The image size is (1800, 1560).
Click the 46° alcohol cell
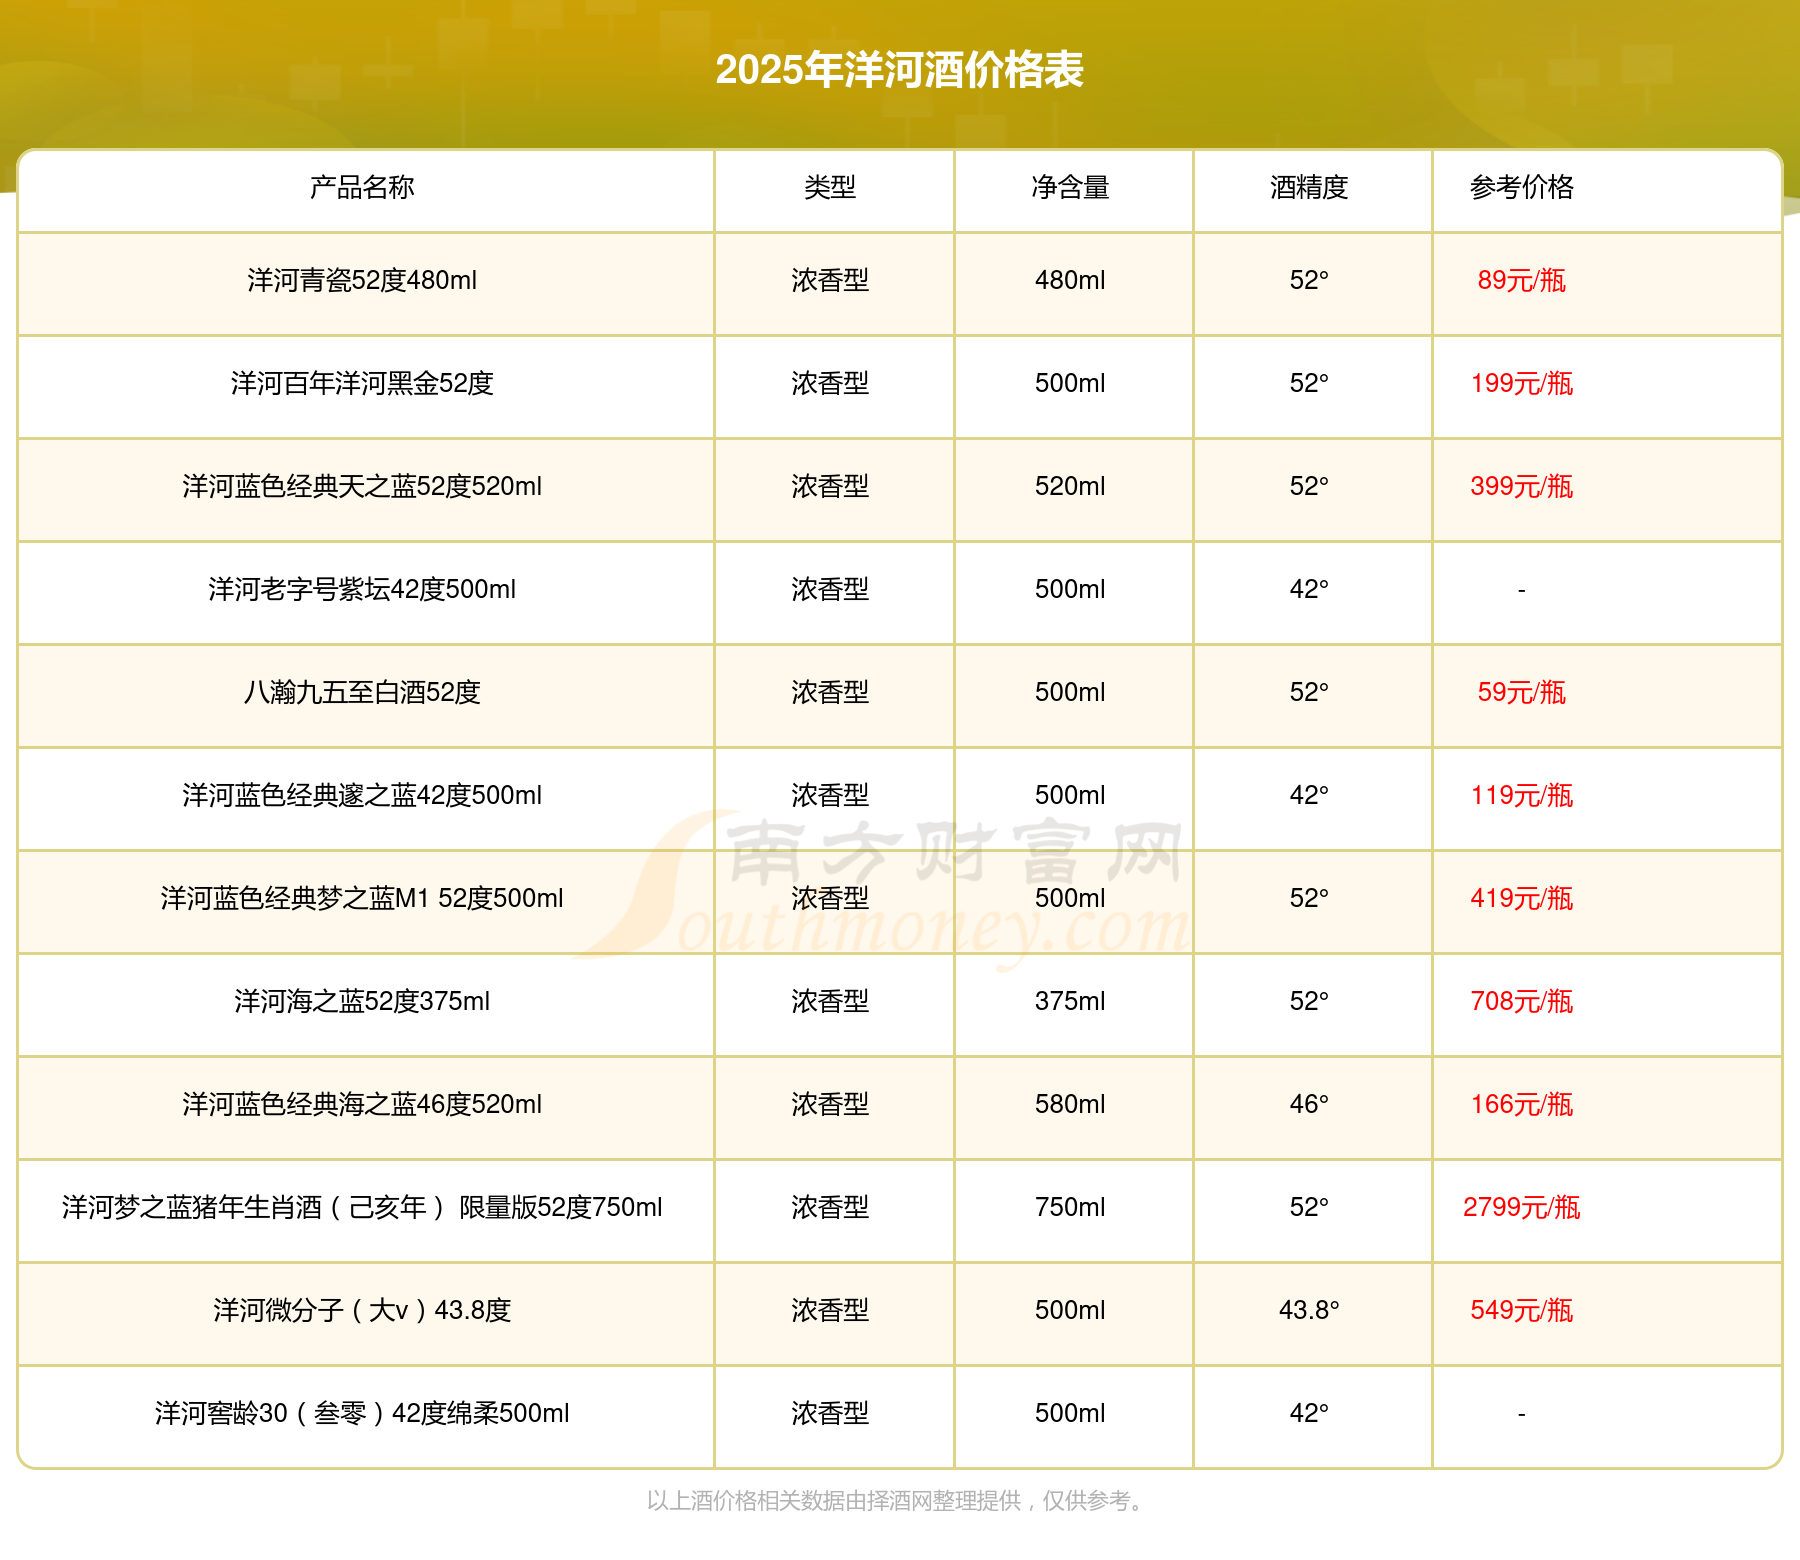pos(1309,1104)
